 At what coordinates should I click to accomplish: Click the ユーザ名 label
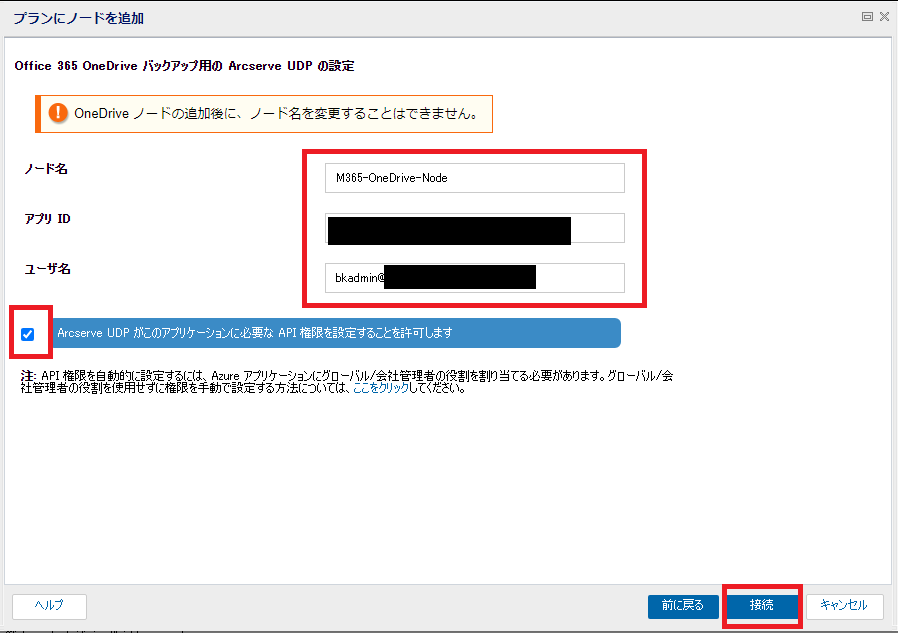pos(48,269)
